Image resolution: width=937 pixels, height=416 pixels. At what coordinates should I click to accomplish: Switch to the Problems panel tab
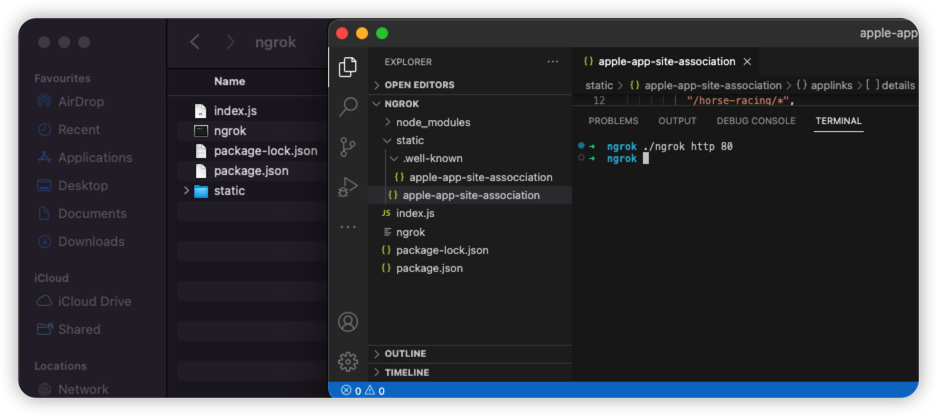click(x=613, y=121)
